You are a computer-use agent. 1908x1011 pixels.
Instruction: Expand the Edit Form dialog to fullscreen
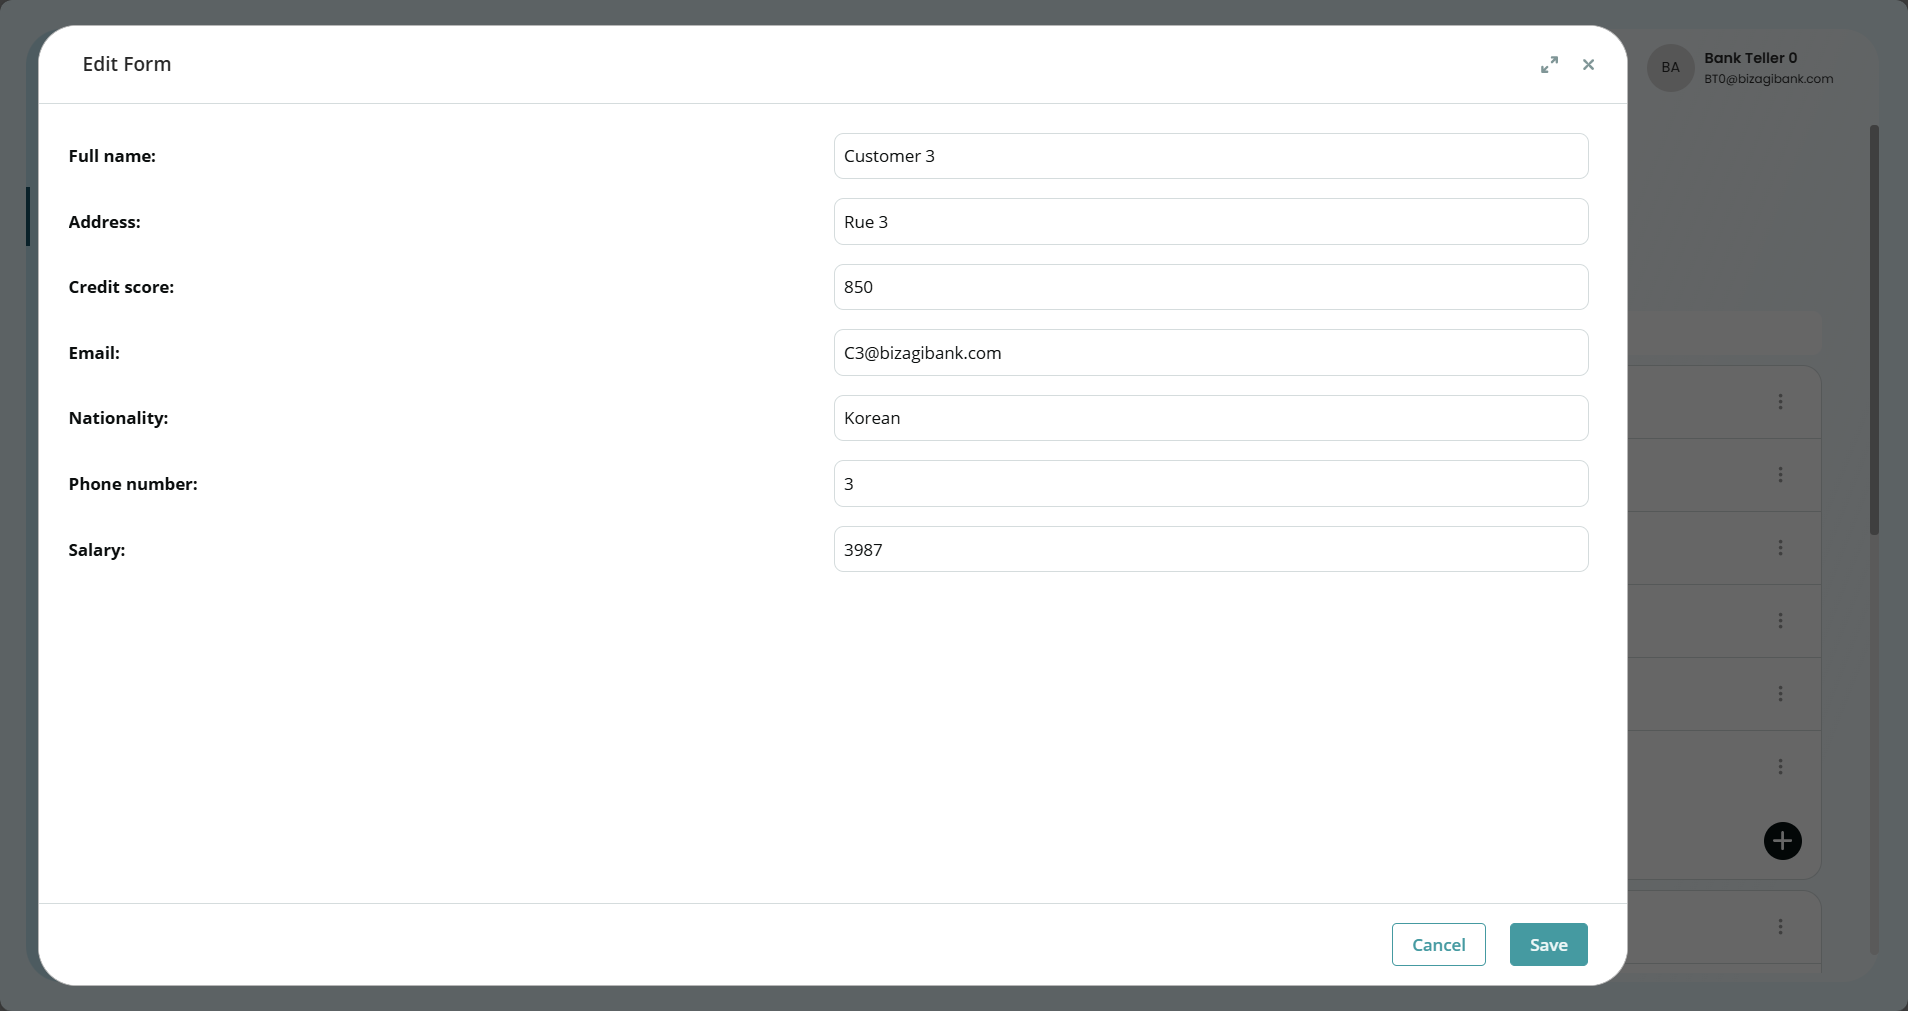pyautogui.click(x=1549, y=65)
